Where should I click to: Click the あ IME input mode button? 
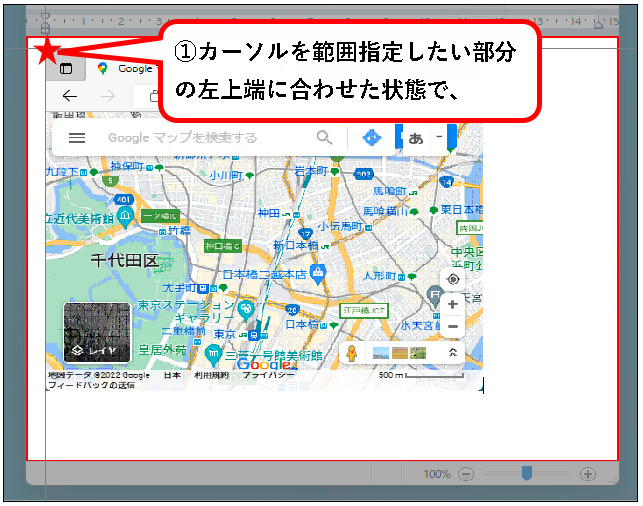click(416, 139)
